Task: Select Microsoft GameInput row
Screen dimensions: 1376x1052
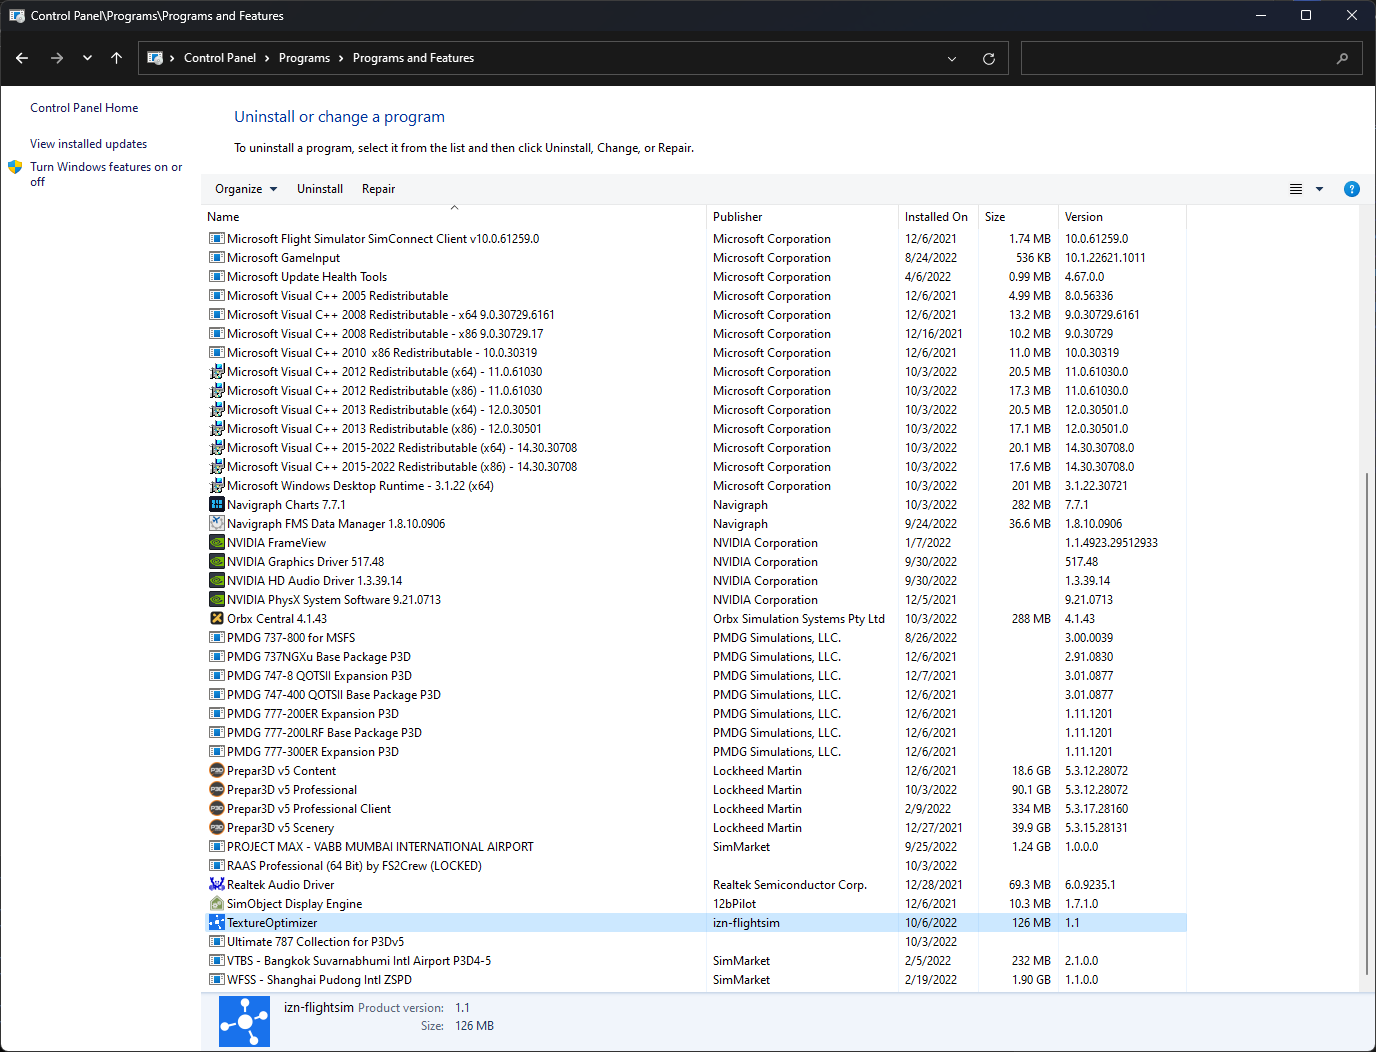Action: [x=695, y=258]
